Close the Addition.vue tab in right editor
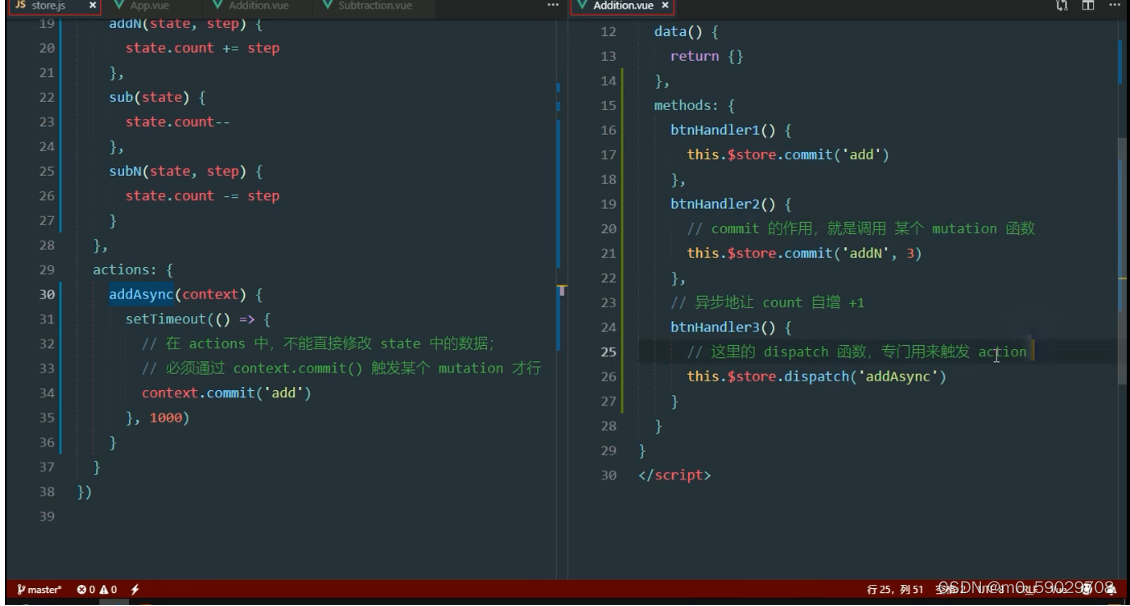The width and height of the screenshot is (1130, 606). coord(665,5)
